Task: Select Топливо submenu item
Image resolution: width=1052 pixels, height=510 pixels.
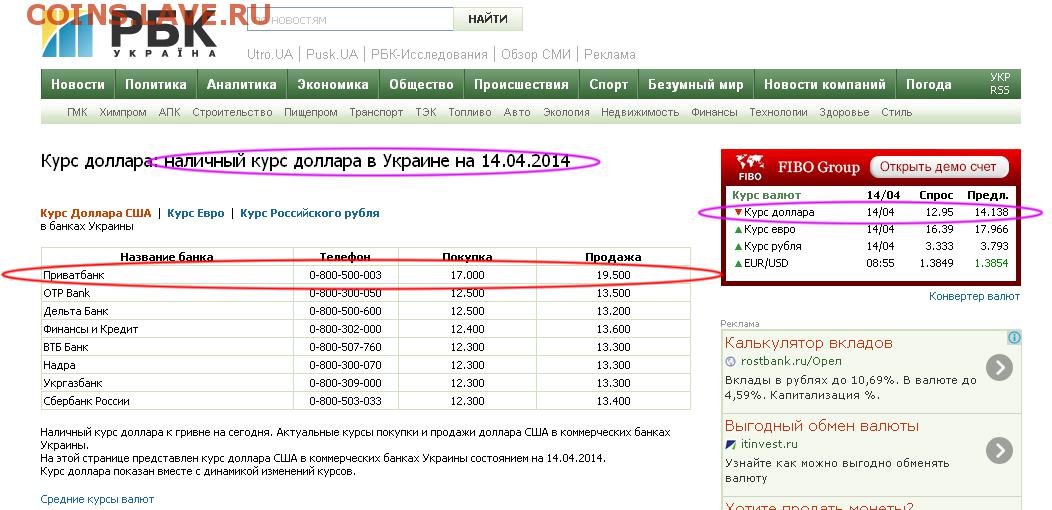Action: tap(470, 113)
